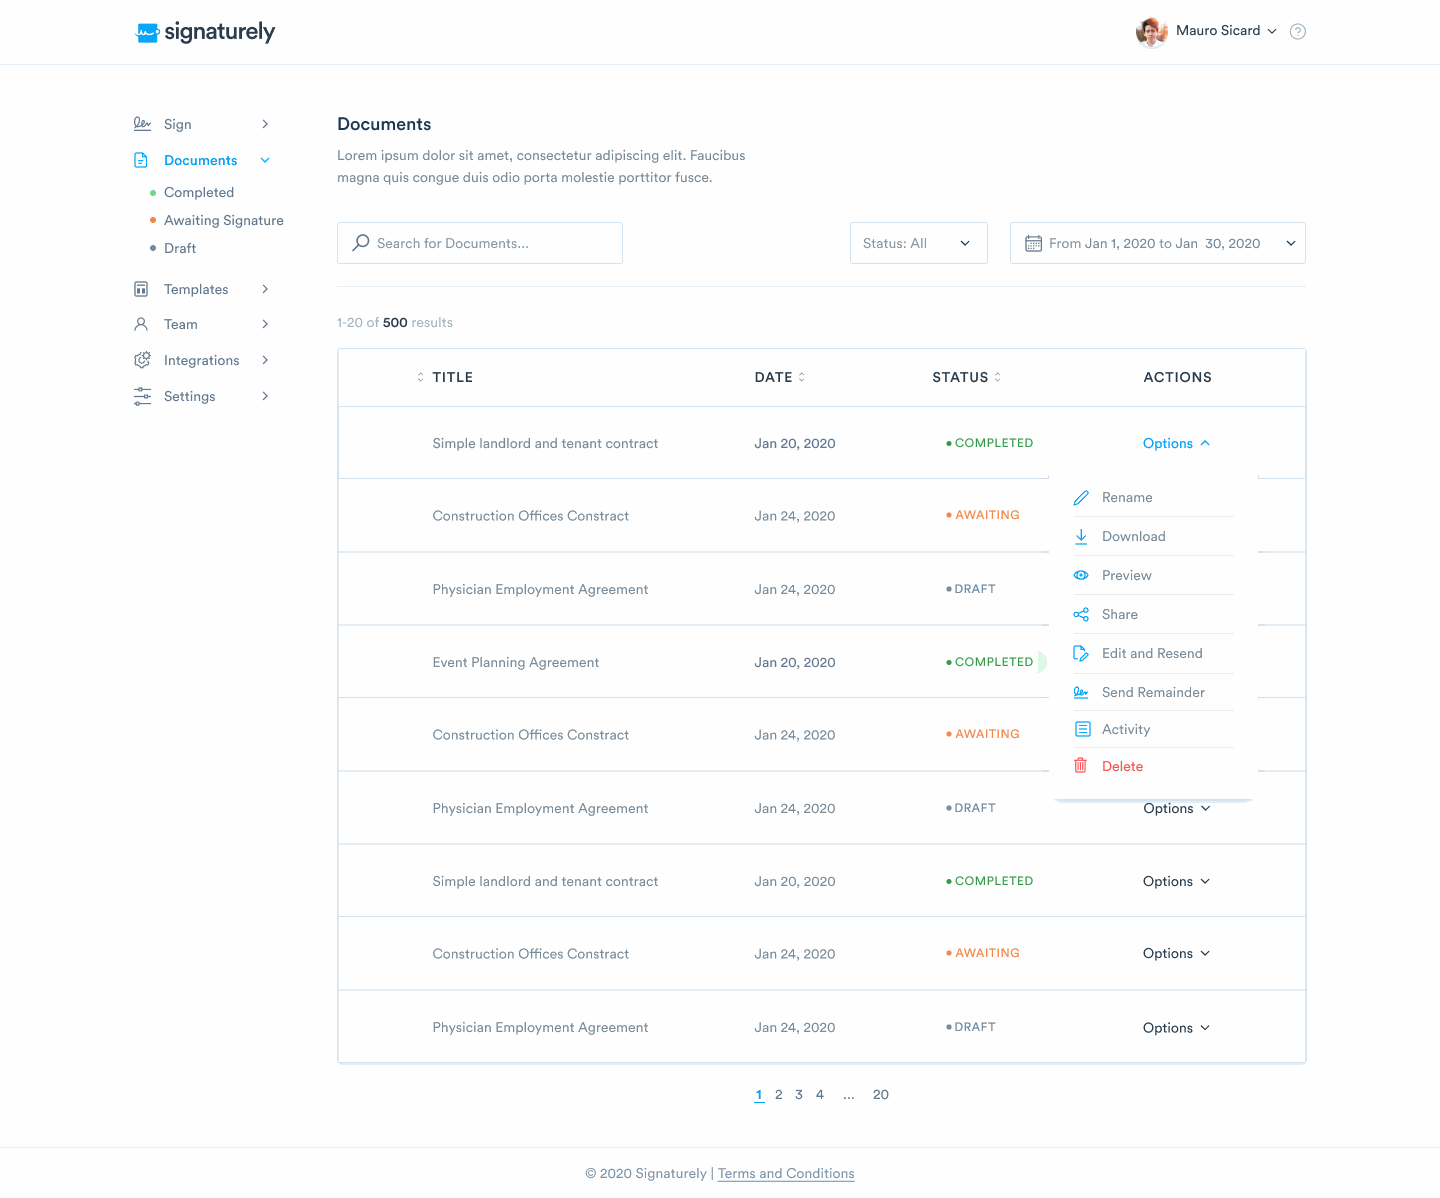
Task: Sort table using Status sort arrows
Action: click(x=997, y=377)
